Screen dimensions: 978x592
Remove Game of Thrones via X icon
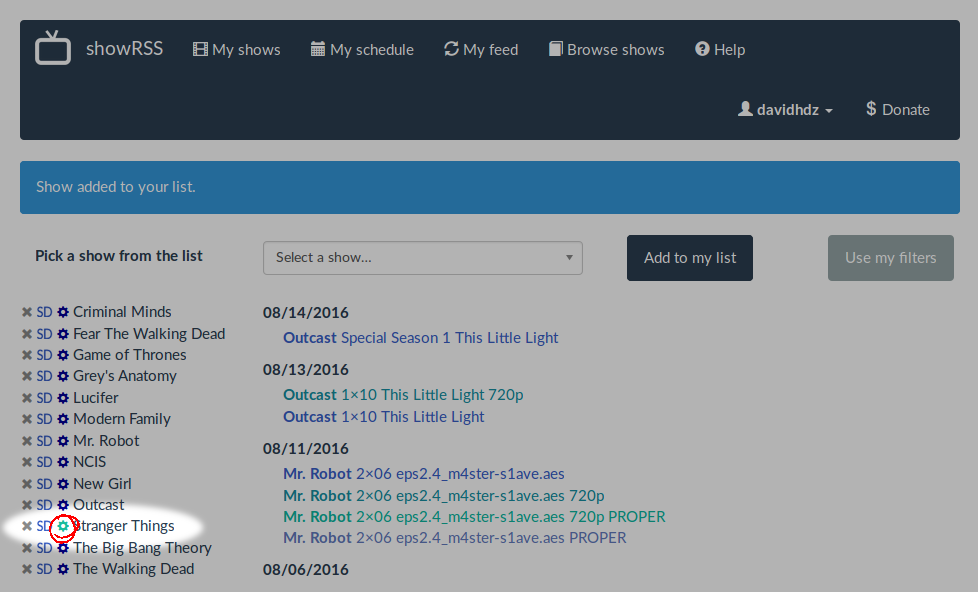pyautogui.click(x=27, y=355)
